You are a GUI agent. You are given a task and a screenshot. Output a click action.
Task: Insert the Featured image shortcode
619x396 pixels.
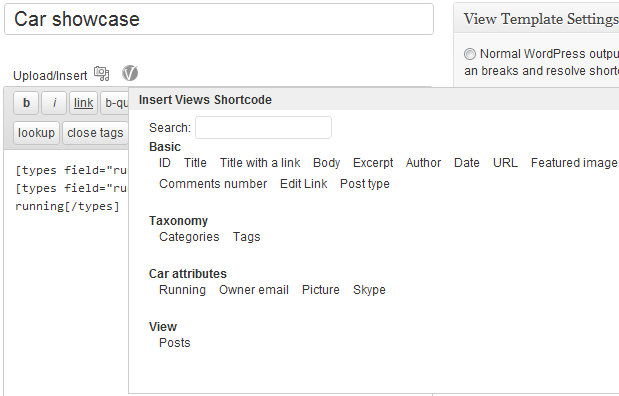pos(574,163)
